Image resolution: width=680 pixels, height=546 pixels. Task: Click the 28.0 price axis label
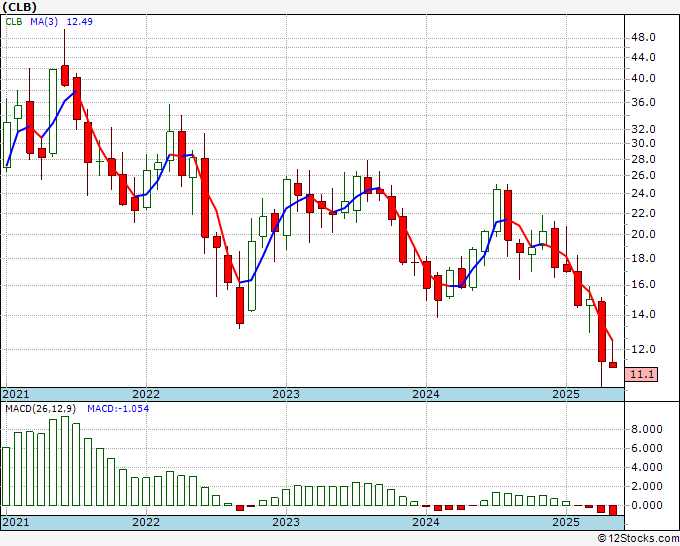[643, 160]
